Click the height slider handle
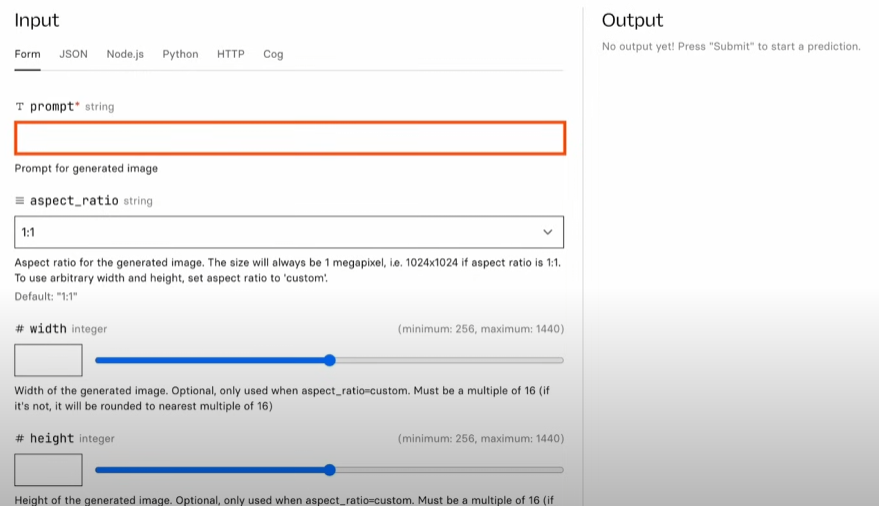879x506 pixels. point(330,470)
